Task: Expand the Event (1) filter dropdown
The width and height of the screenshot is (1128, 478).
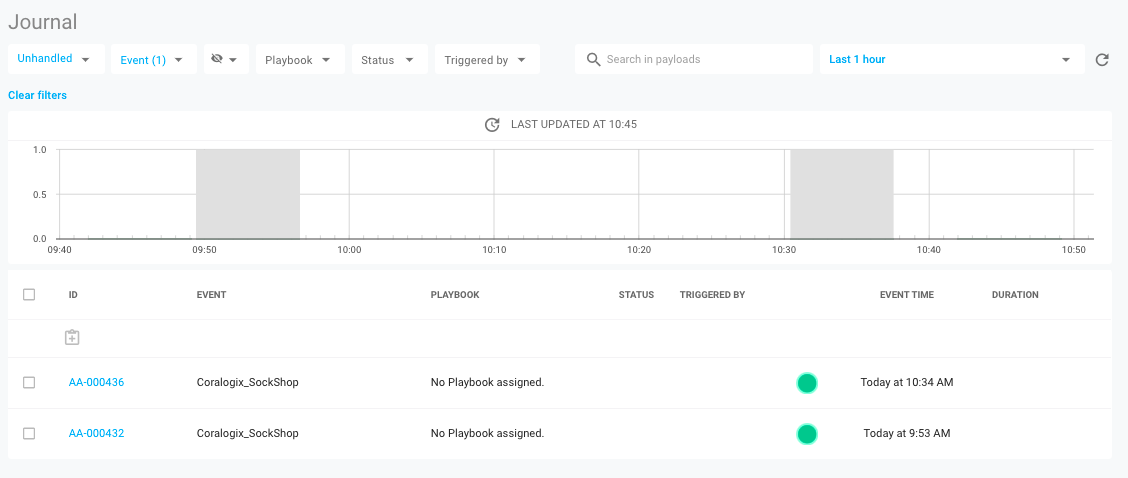Action: click(153, 59)
